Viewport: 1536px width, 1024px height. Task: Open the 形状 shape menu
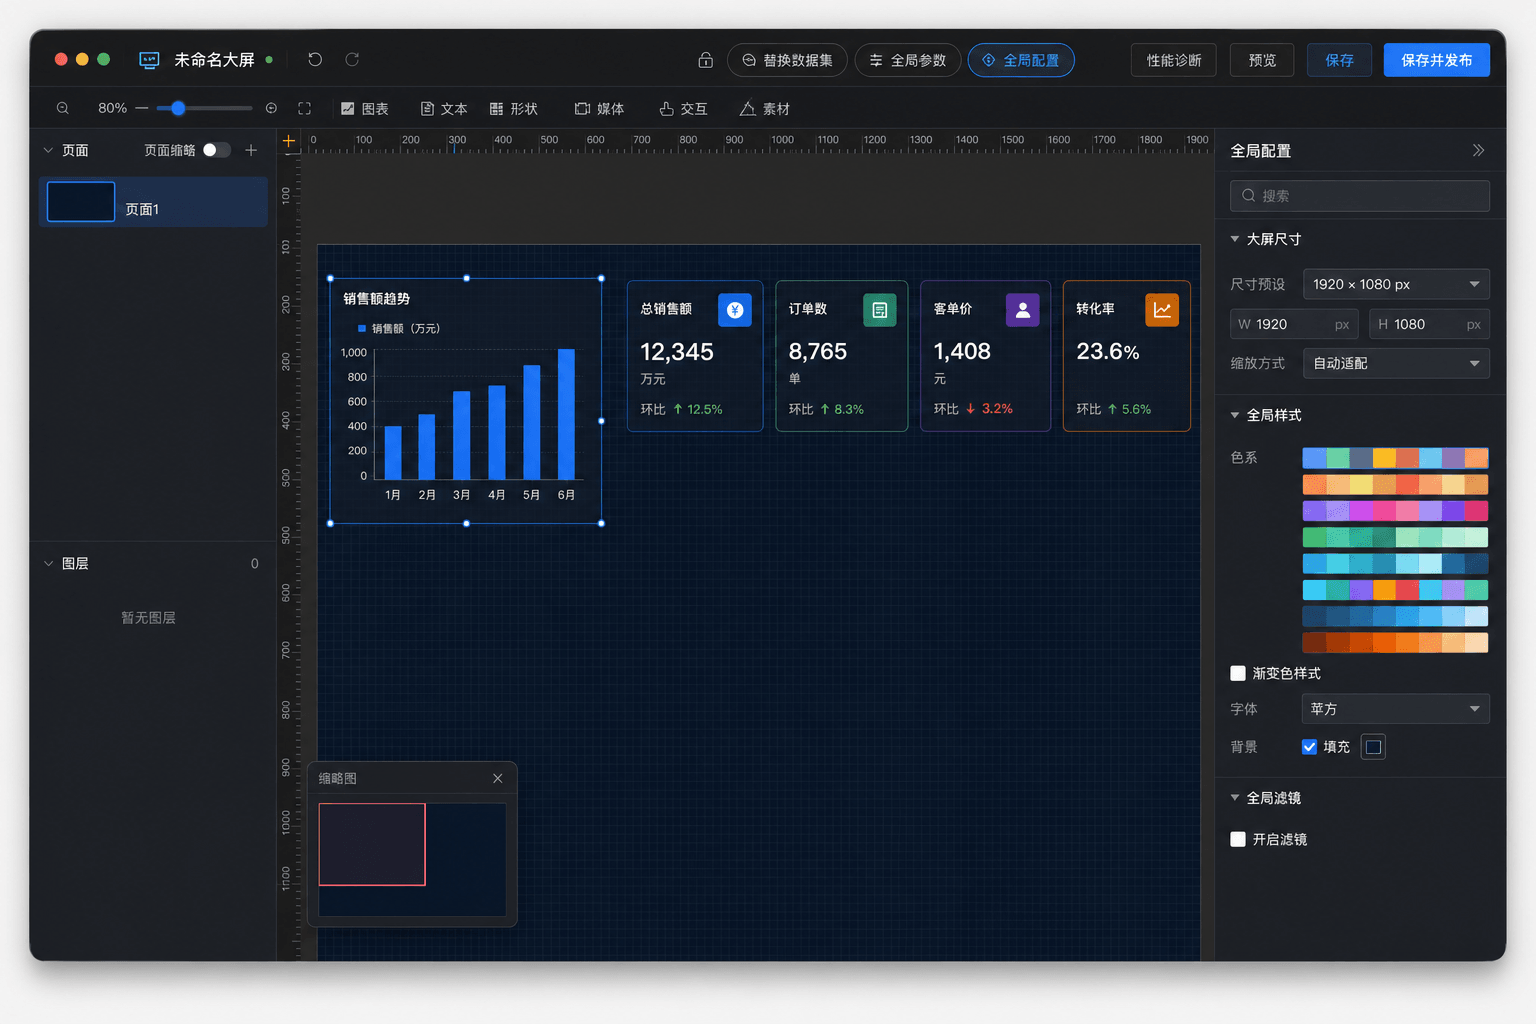coord(514,109)
